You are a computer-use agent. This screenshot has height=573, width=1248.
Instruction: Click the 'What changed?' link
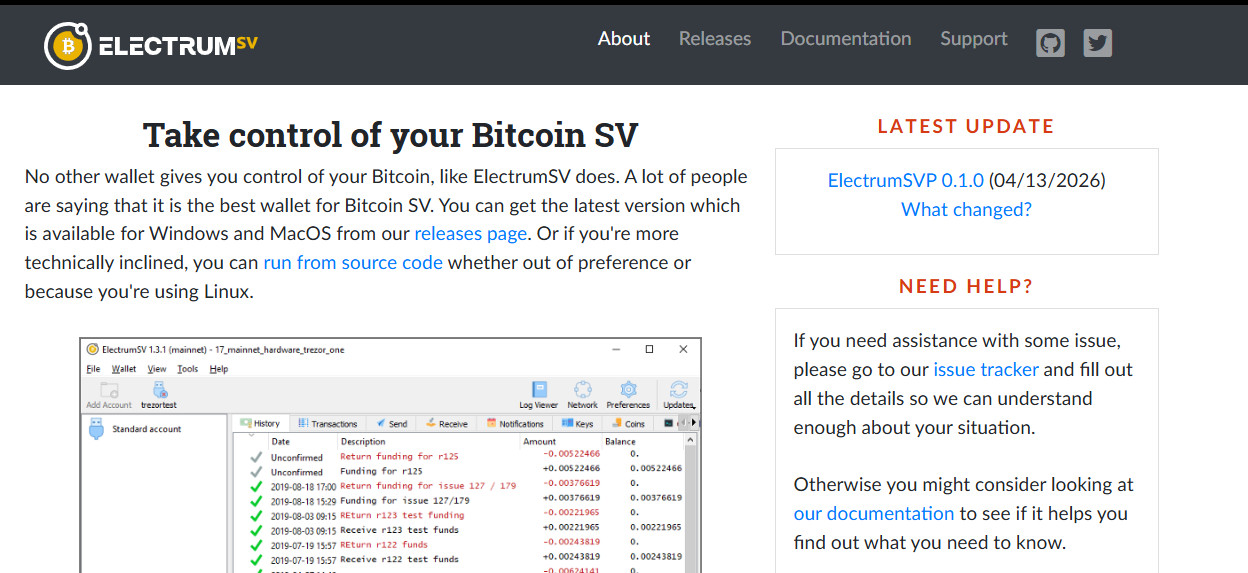pos(966,210)
